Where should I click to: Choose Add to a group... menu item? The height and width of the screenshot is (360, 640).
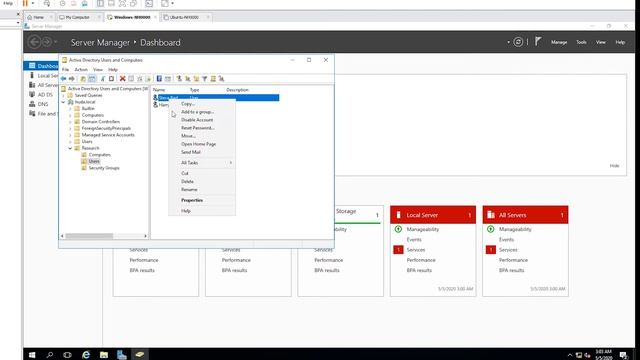tap(202, 112)
